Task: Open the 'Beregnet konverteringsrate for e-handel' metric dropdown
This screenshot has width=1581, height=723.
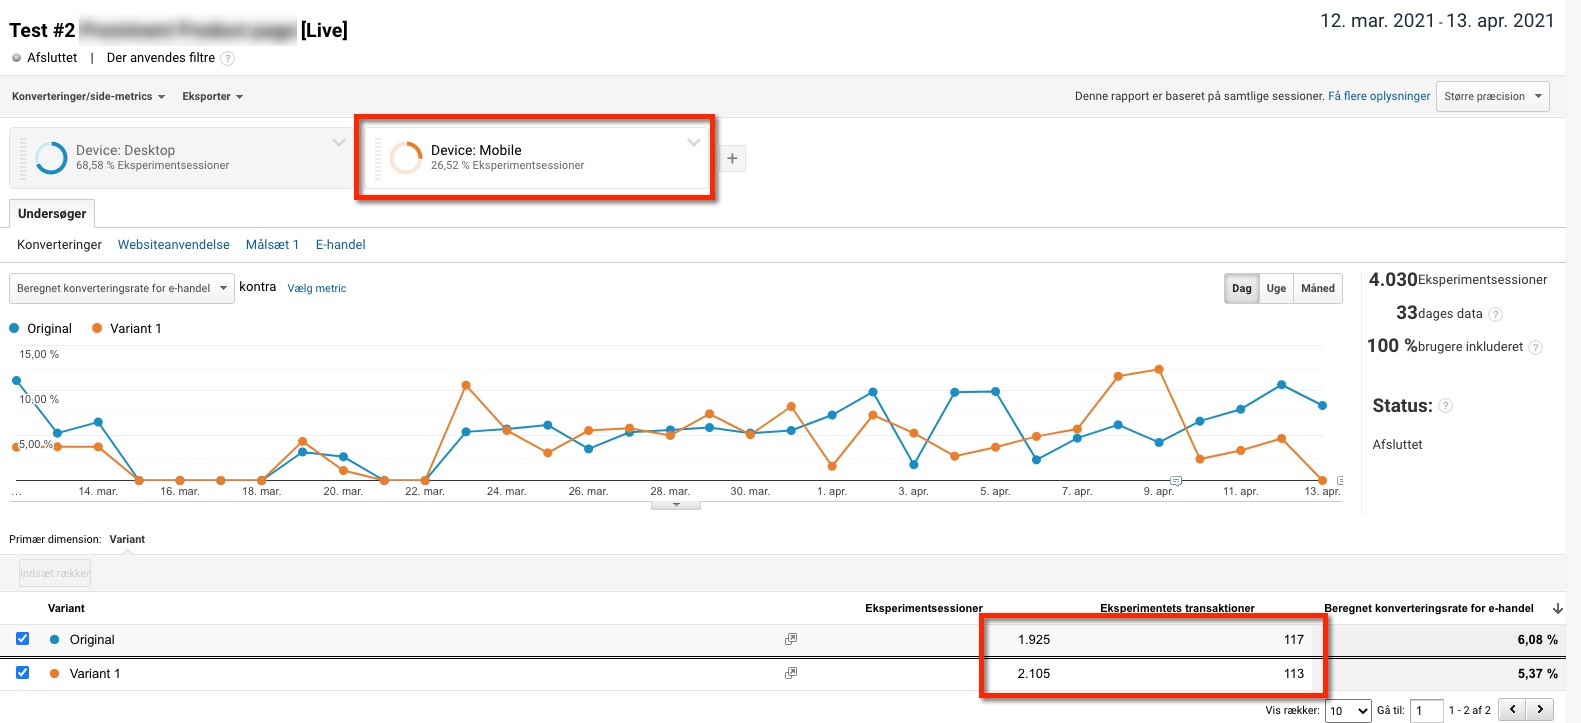Action: [x=122, y=288]
